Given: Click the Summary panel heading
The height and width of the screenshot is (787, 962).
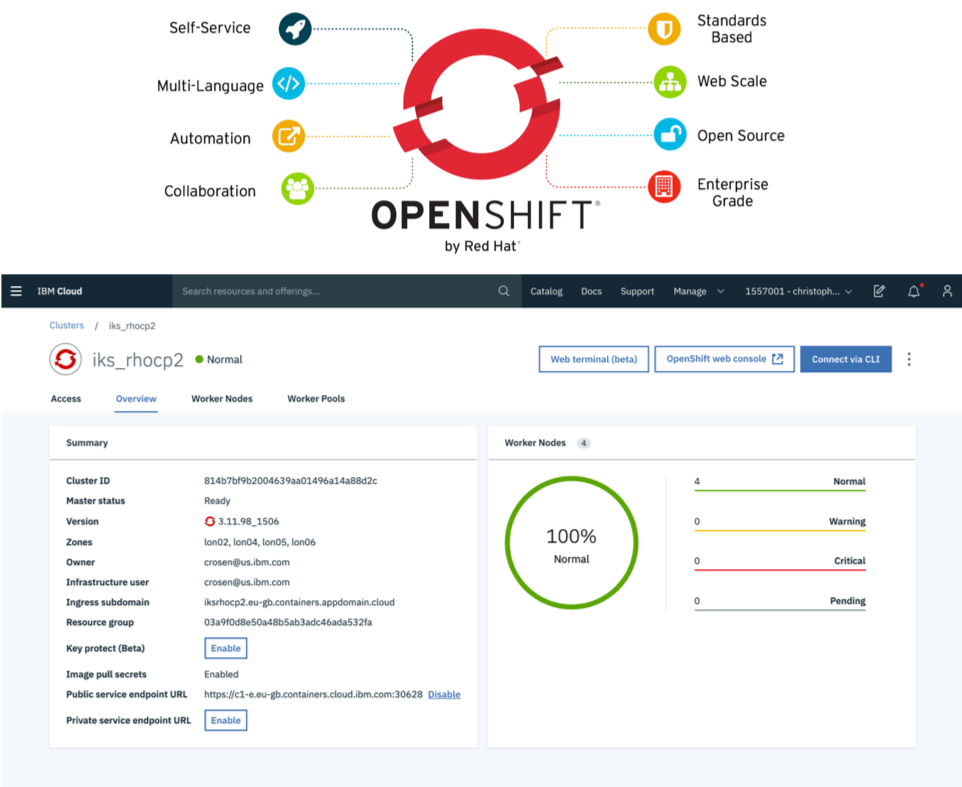Looking at the screenshot, I should 87,443.
